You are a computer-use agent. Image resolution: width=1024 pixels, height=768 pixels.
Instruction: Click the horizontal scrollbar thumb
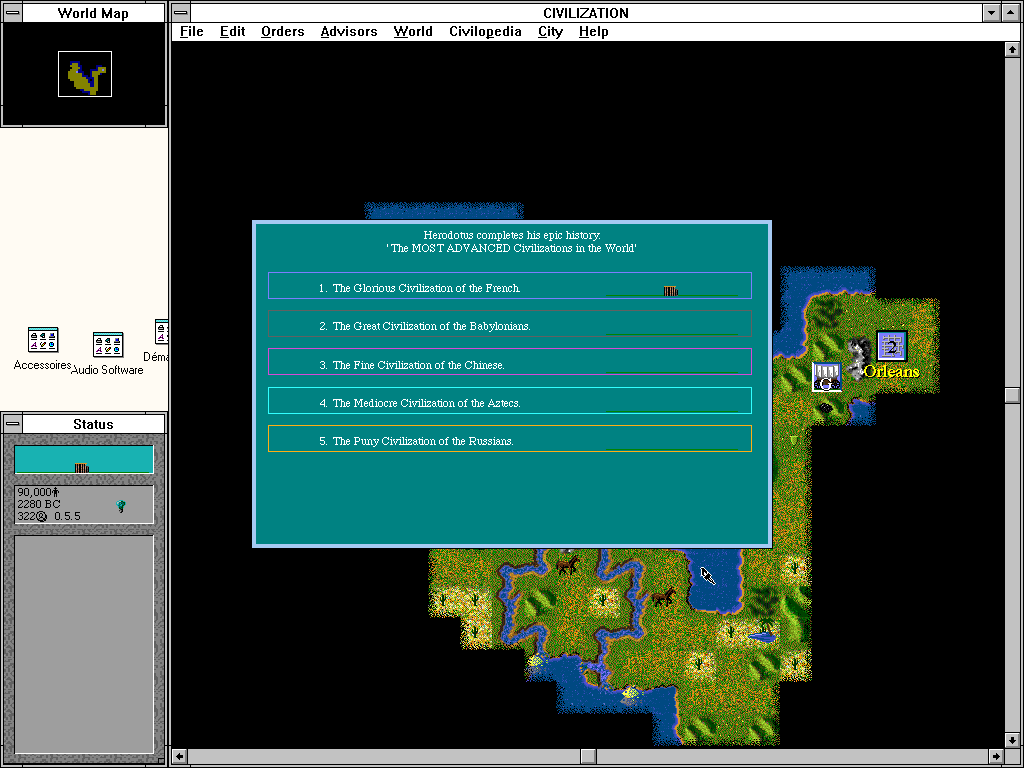point(588,756)
